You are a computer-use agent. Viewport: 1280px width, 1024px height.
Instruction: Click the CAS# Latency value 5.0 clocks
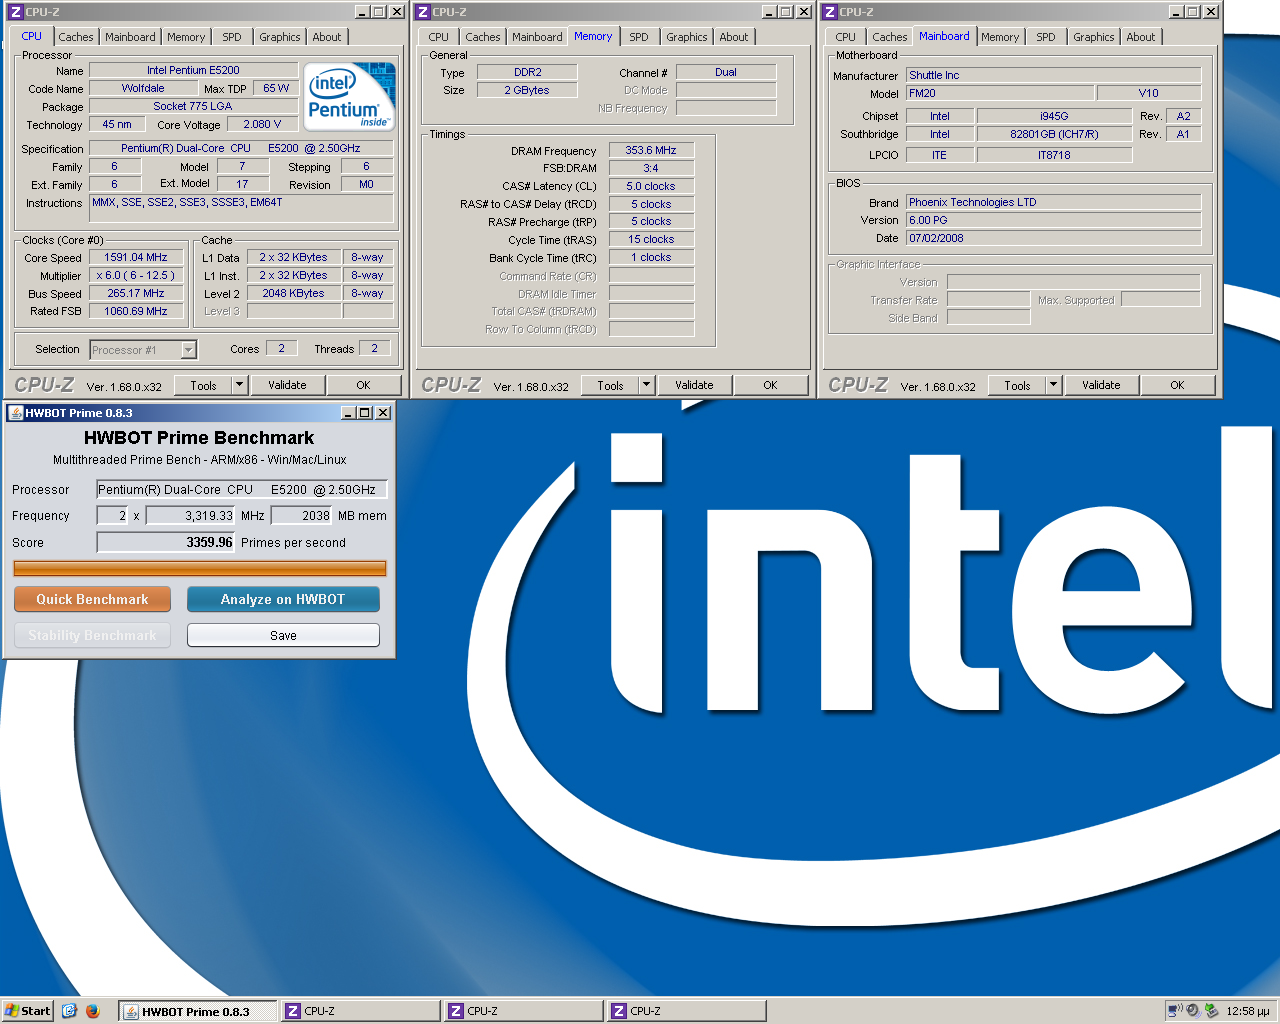pos(651,186)
